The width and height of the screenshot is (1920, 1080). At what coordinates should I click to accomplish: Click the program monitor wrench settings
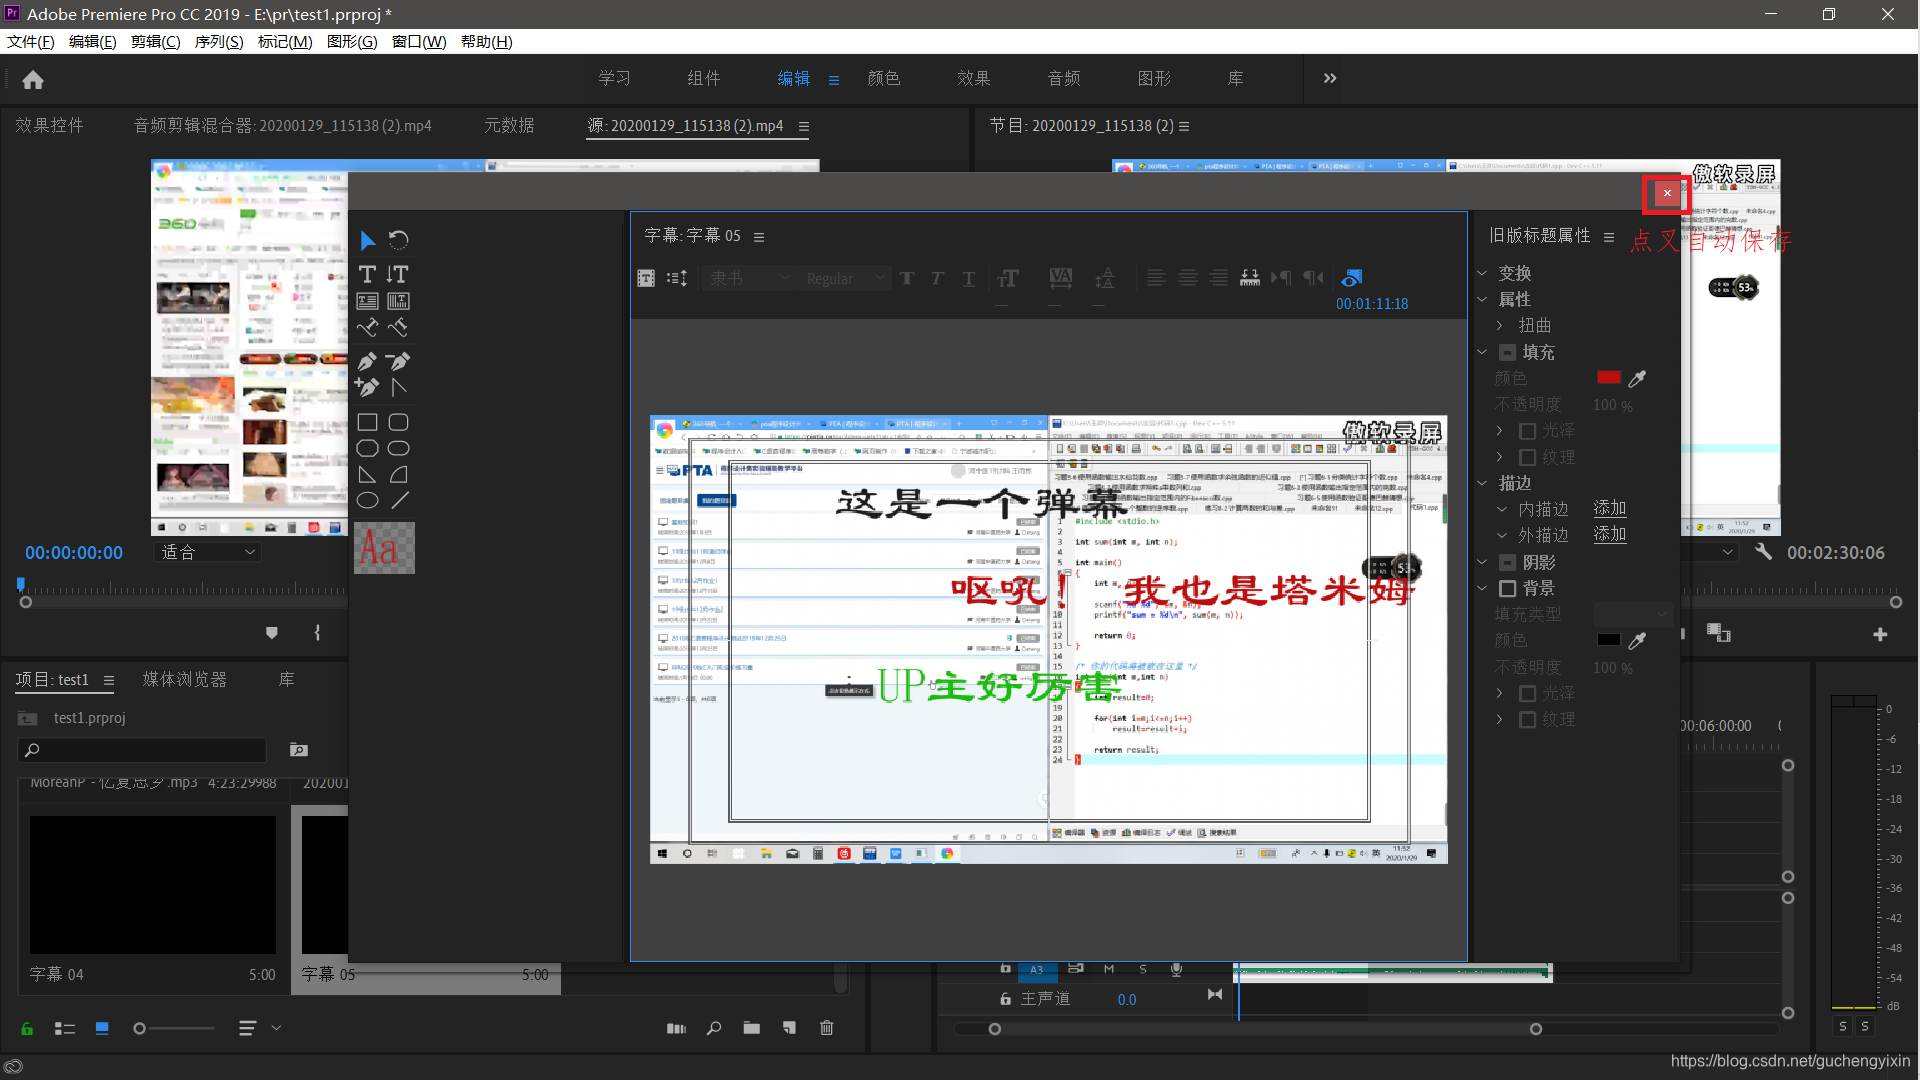[x=1763, y=552]
